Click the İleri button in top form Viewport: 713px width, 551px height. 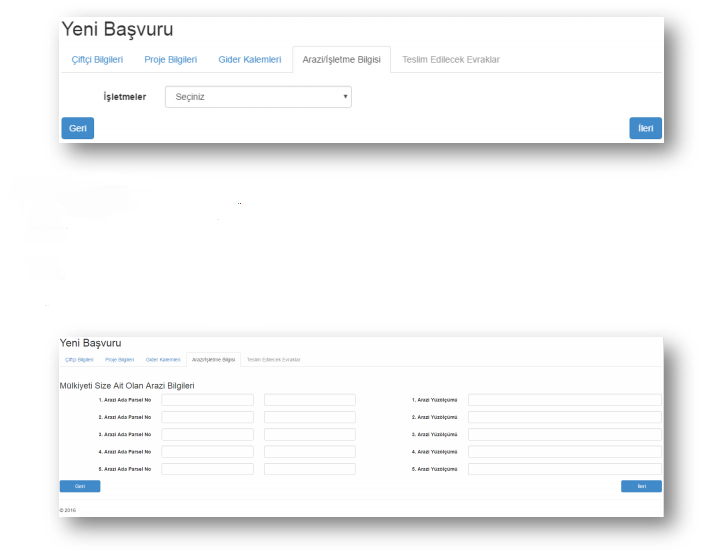click(x=645, y=128)
